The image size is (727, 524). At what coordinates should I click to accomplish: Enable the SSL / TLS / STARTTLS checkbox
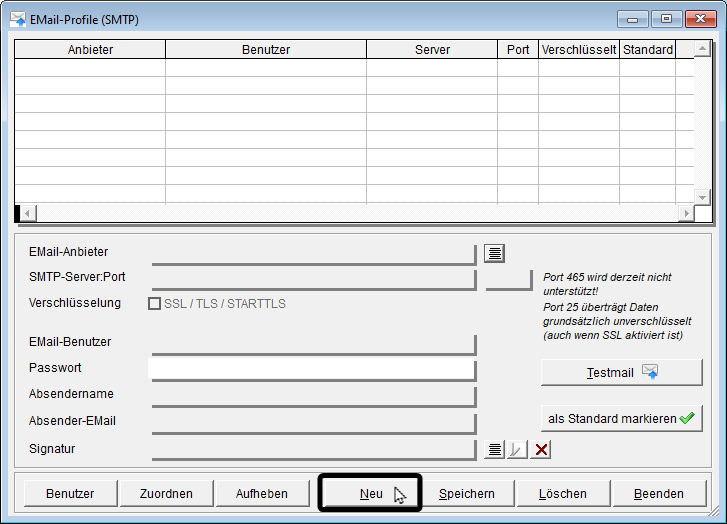(154, 304)
